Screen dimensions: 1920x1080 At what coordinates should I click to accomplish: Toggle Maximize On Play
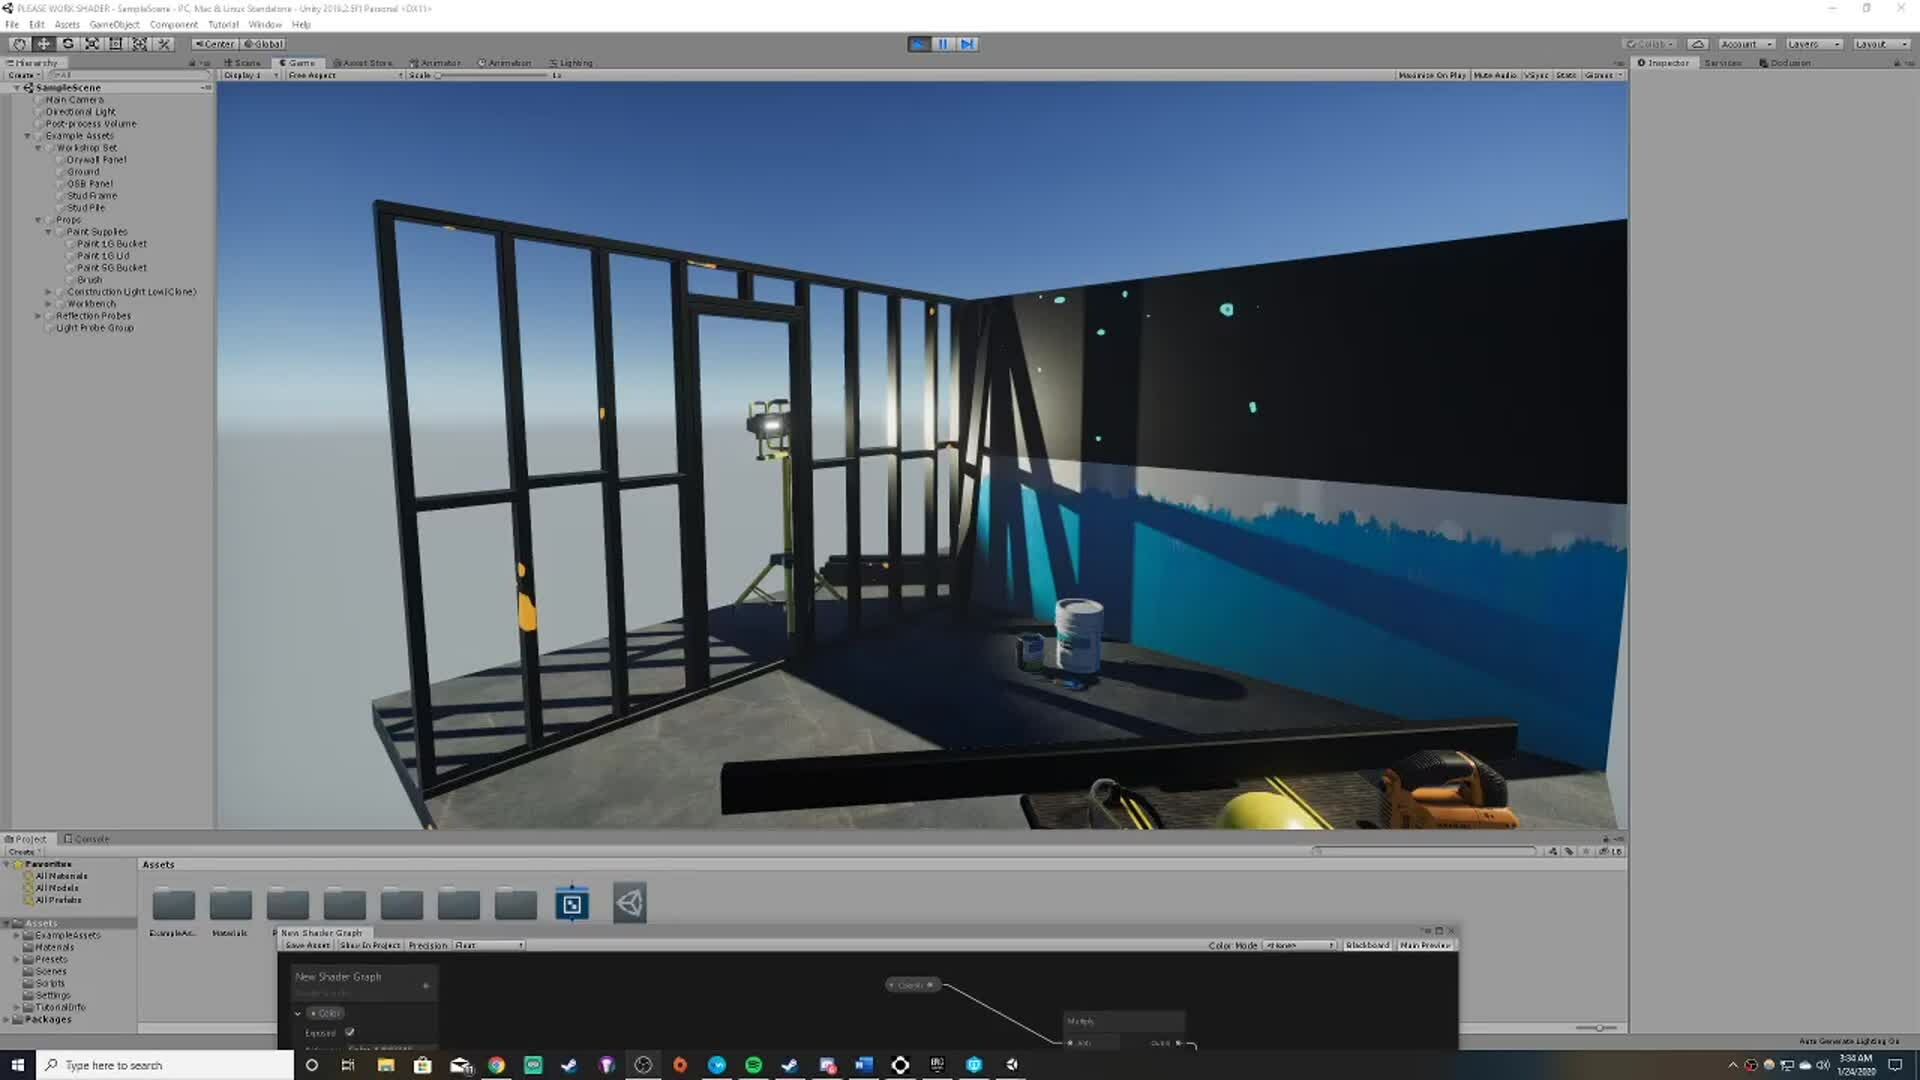[1431, 75]
